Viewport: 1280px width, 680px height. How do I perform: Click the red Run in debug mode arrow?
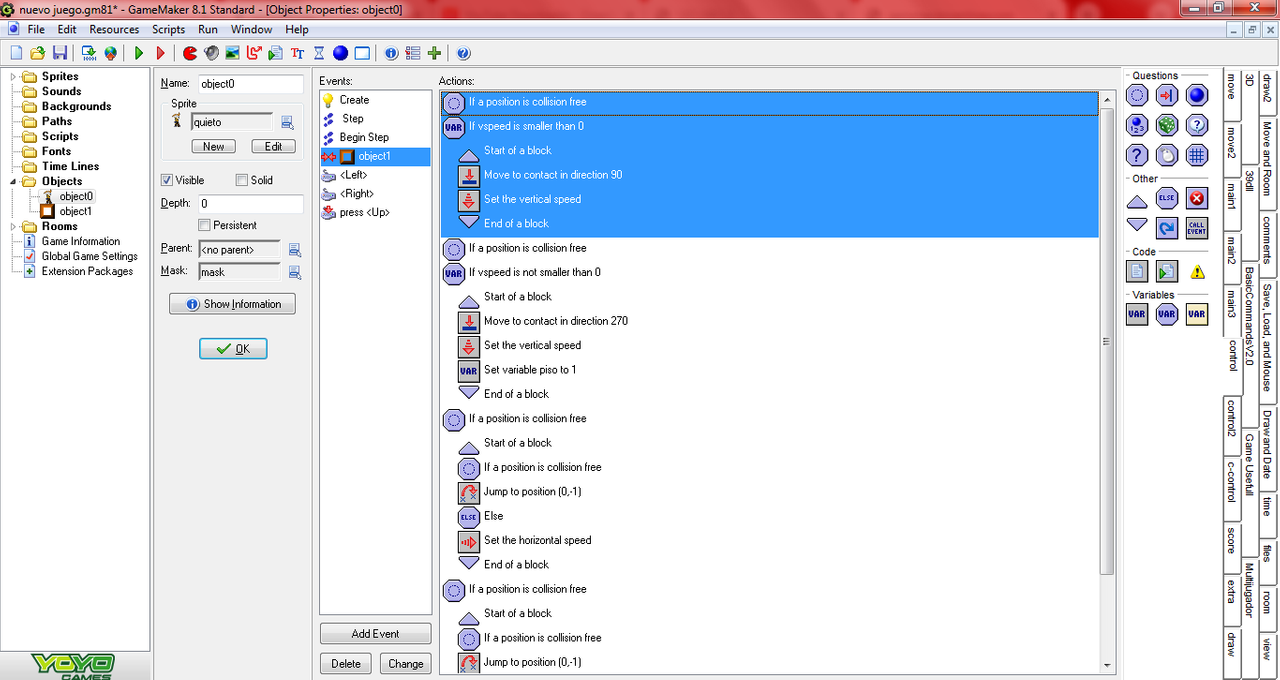click(160, 53)
